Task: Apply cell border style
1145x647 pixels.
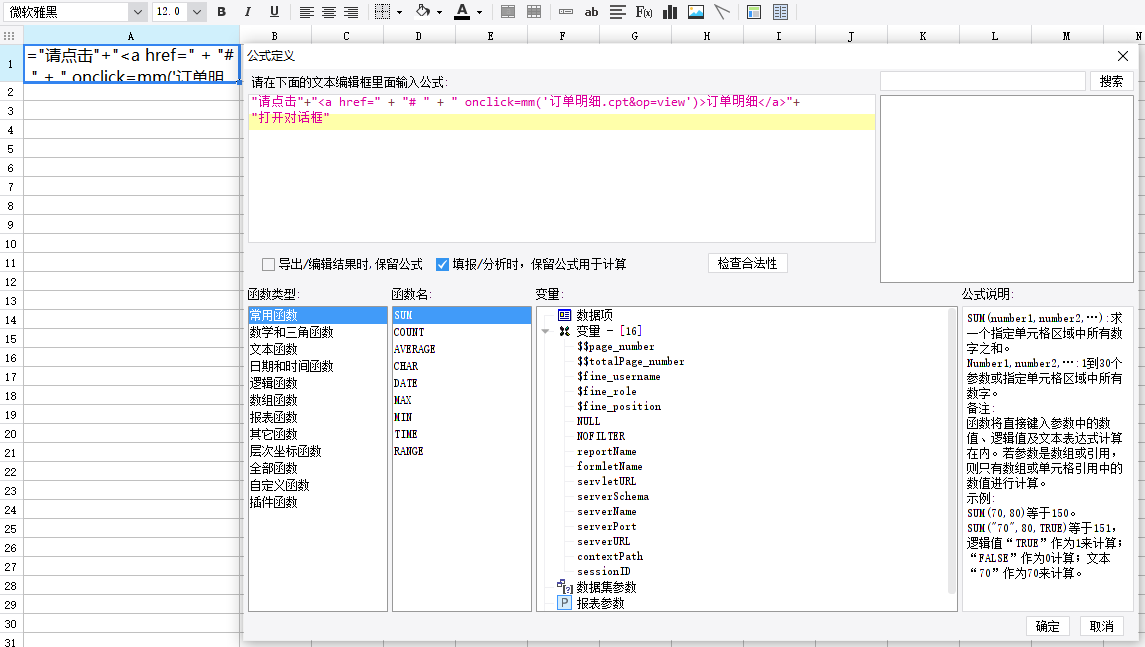Action: (382, 12)
